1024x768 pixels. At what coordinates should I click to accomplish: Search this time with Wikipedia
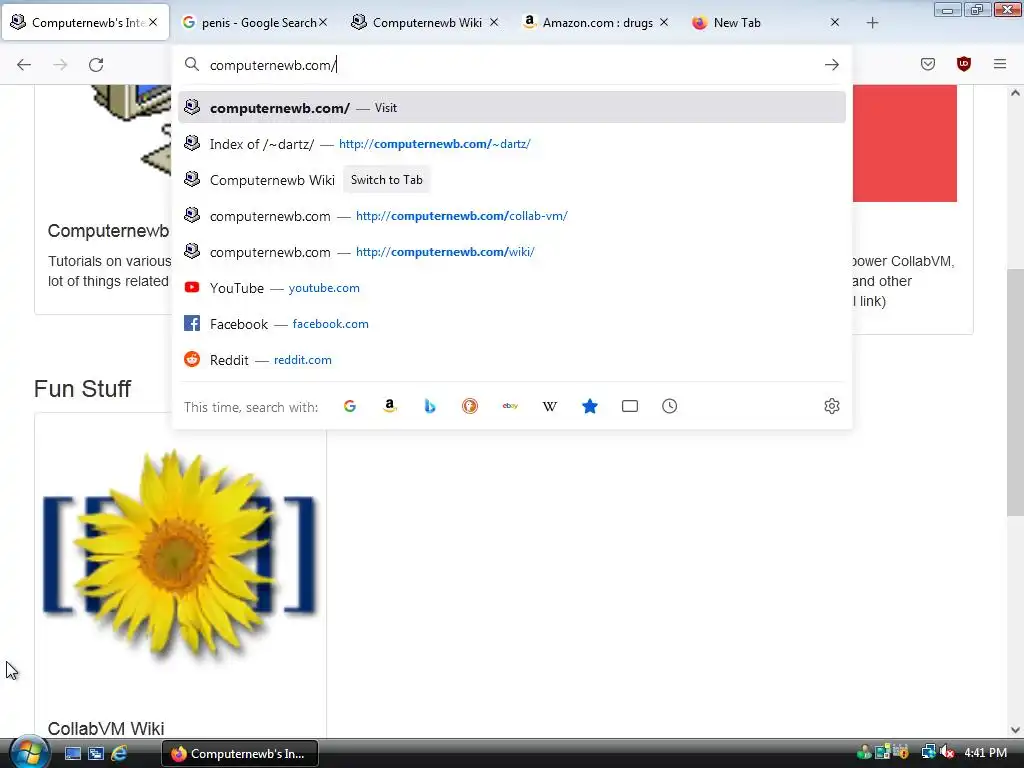tap(550, 406)
